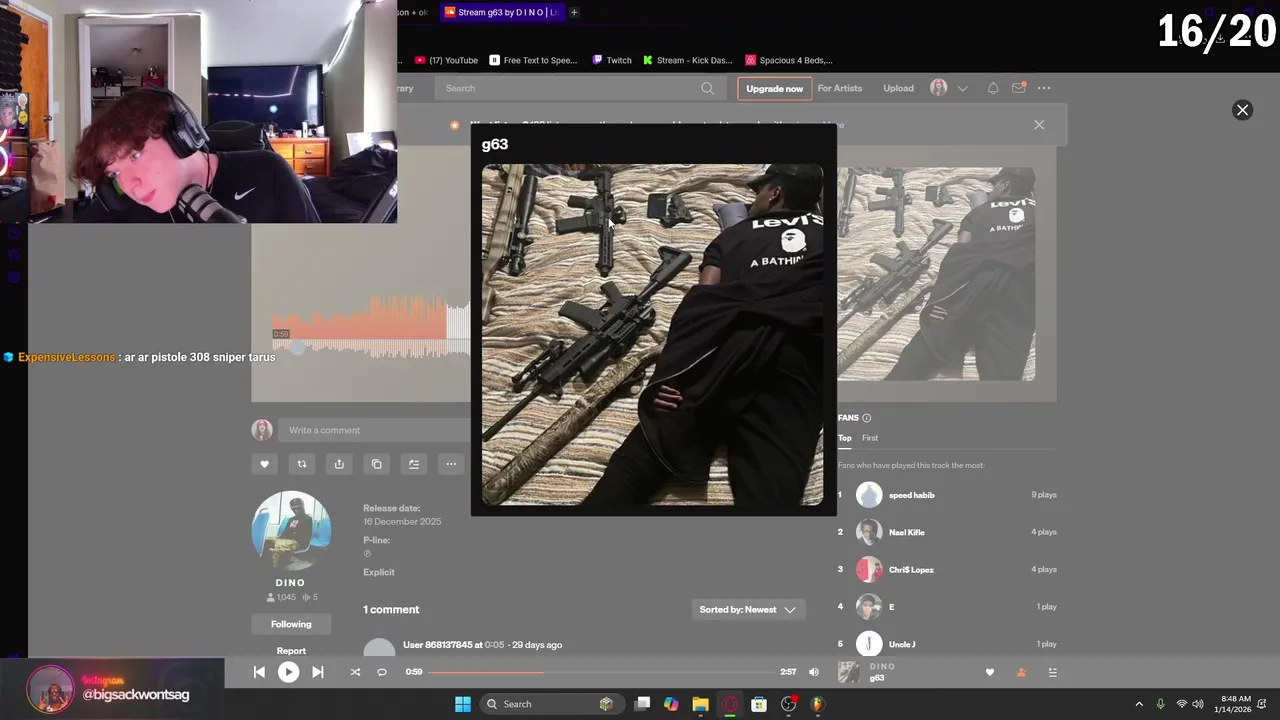Toggle repeat in the player

click(x=381, y=672)
